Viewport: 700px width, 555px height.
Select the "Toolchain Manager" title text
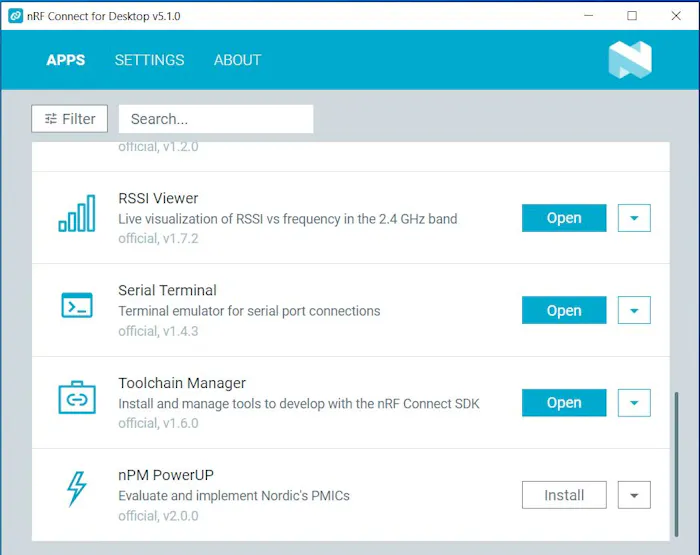coord(182,383)
